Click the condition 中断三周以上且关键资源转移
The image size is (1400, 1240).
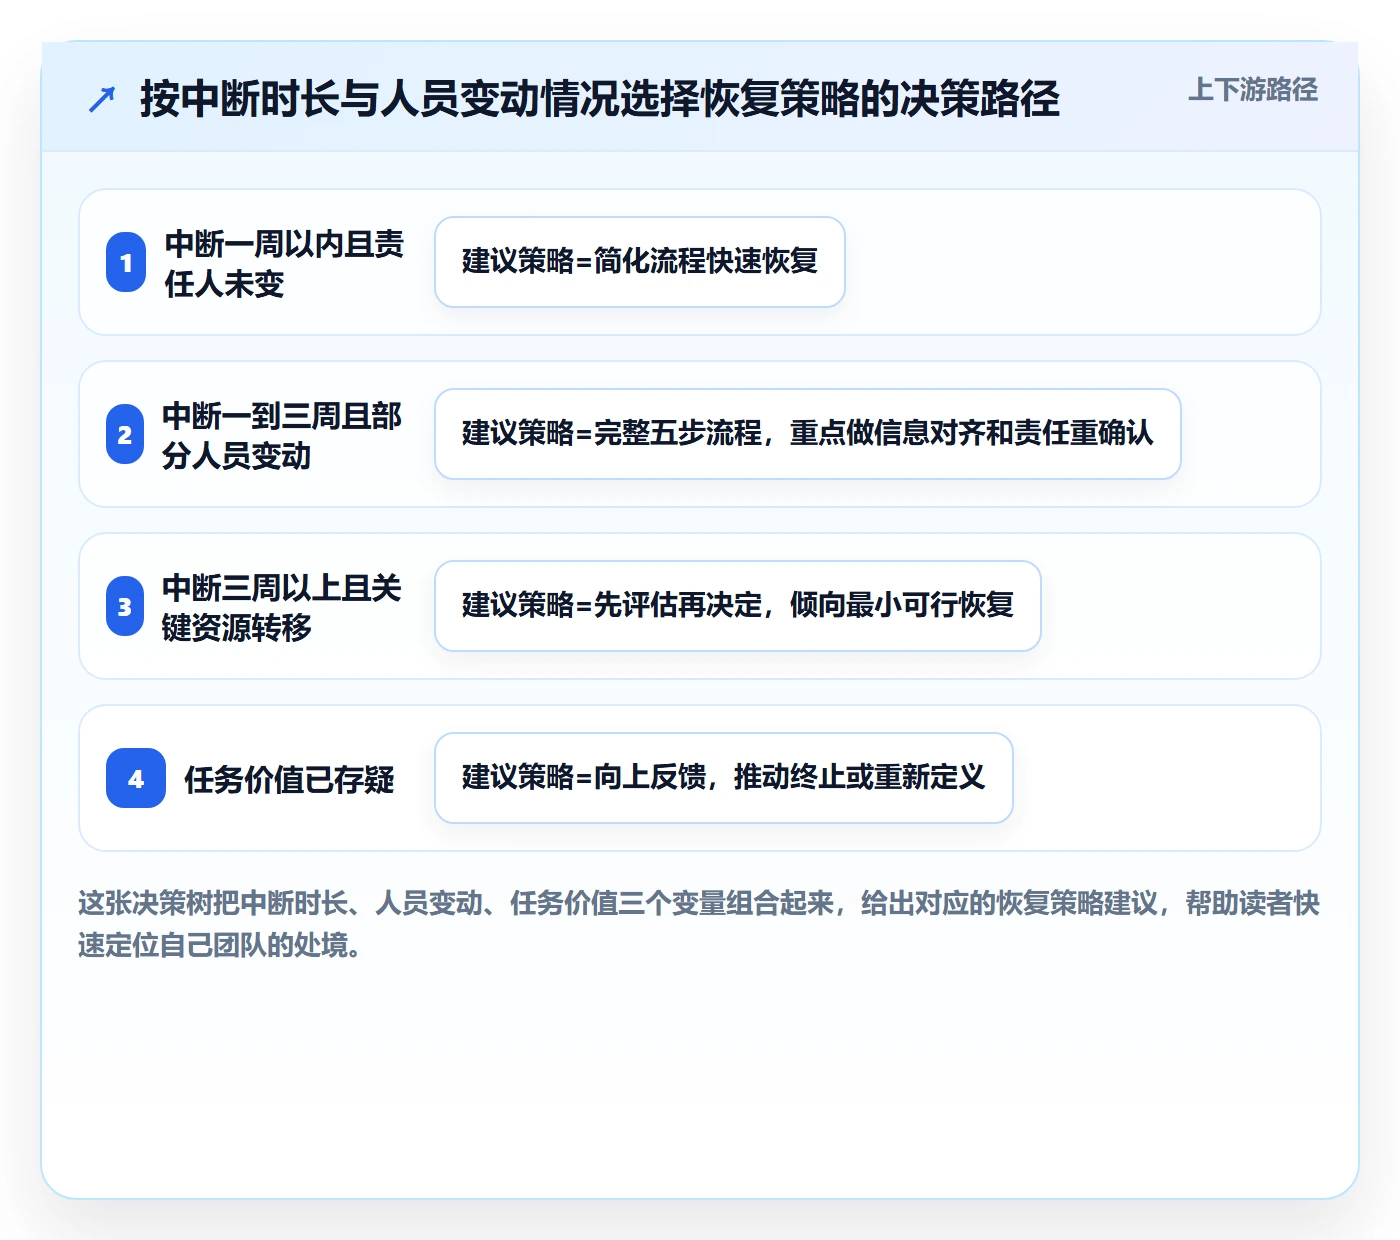tap(282, 607)
